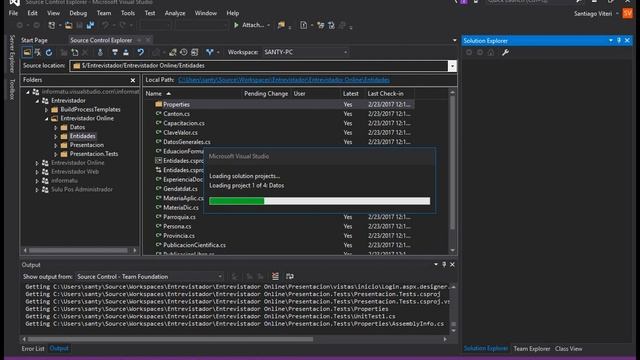Open the Local Path hyperlink
This screenshot has width=640, height=360.
click(284, 80)
